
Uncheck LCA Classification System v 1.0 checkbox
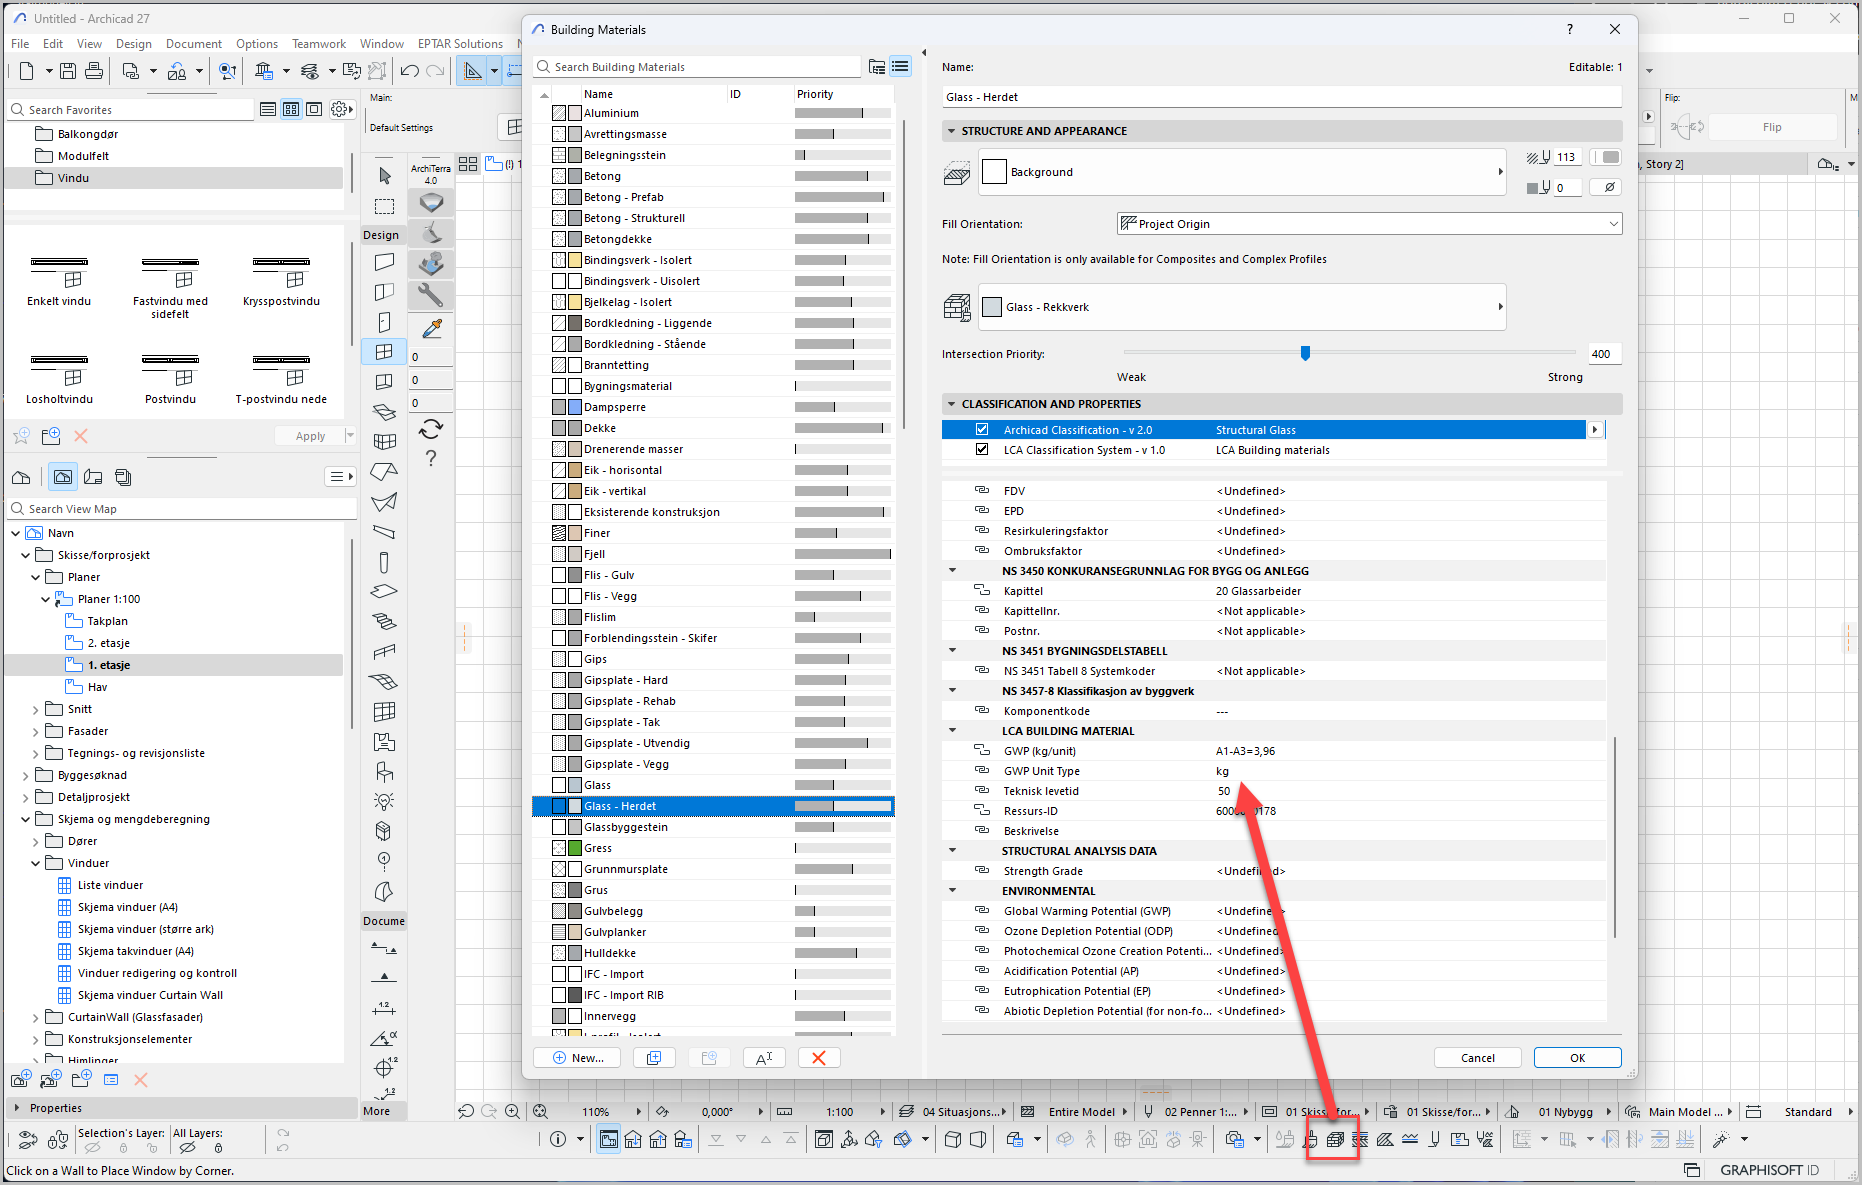click(x=982, y=450)
